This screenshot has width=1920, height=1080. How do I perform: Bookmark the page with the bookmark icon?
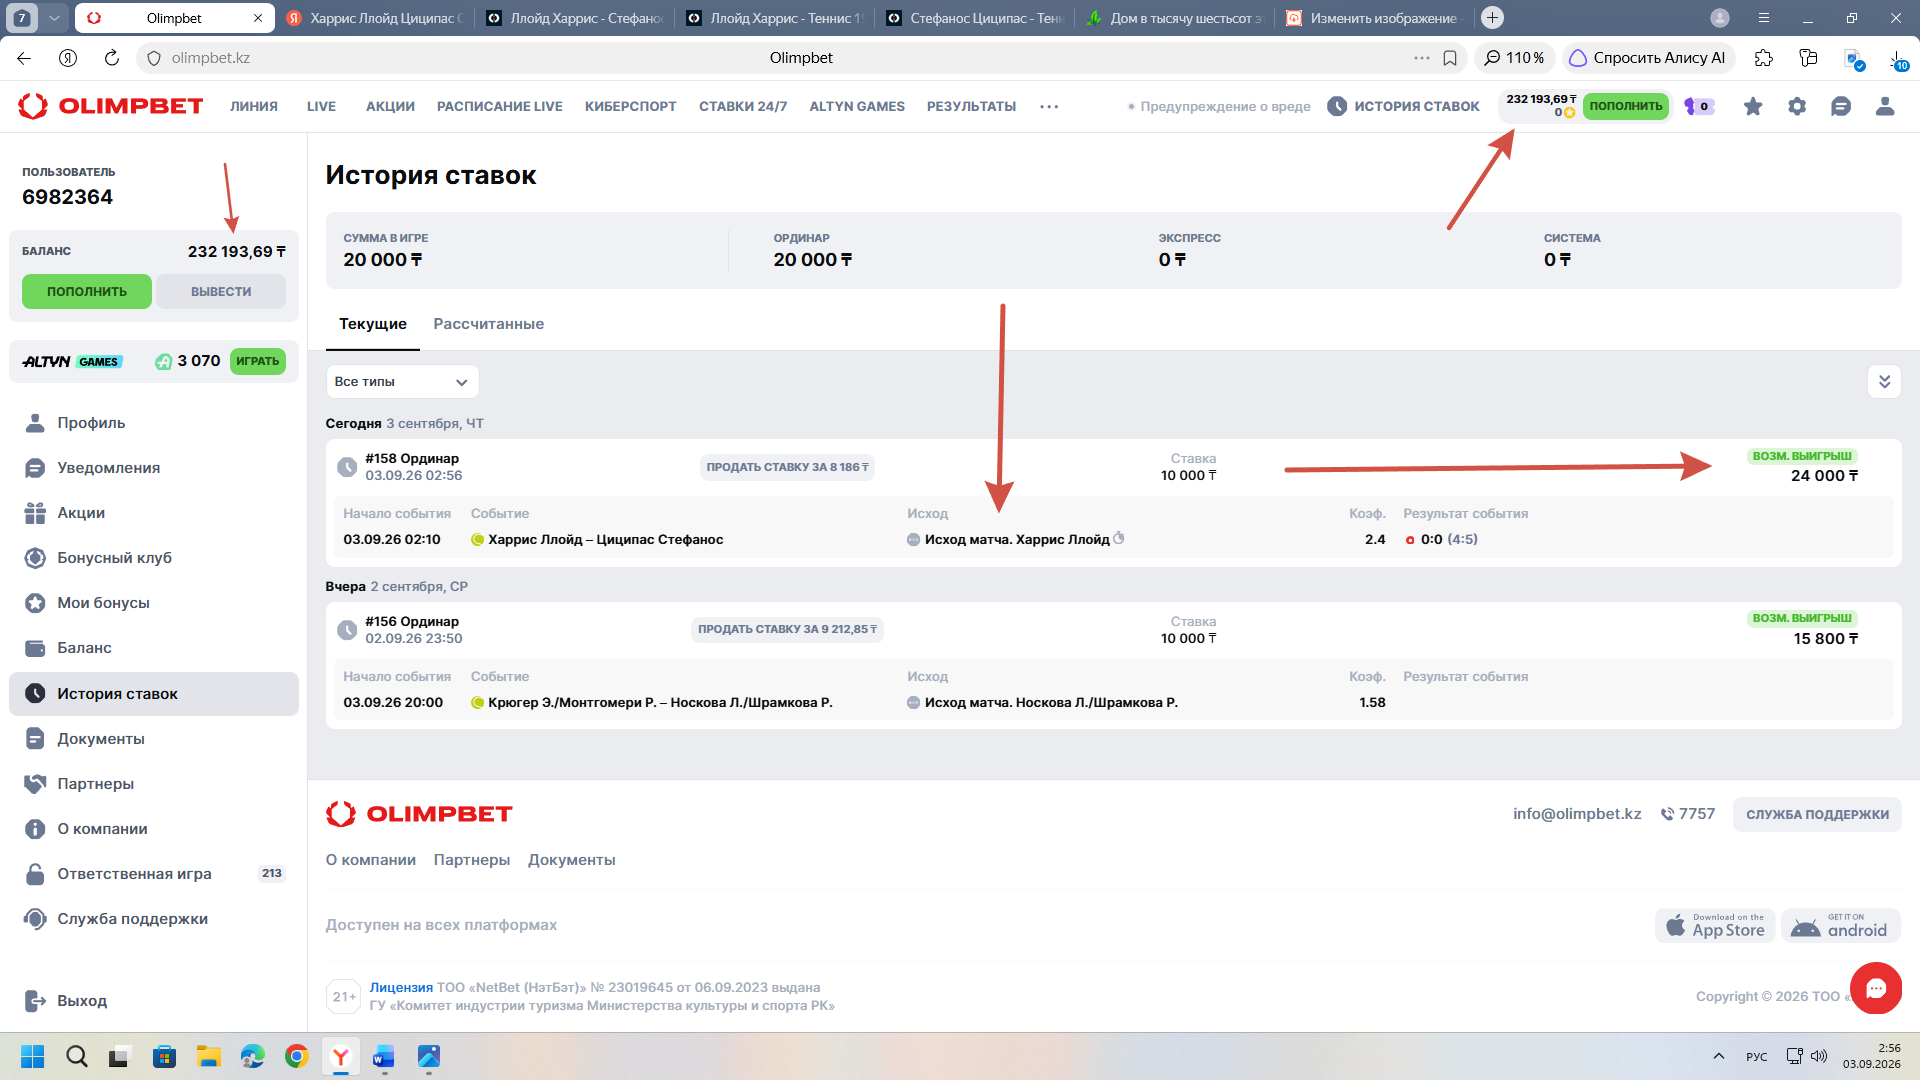(1450, 58)
